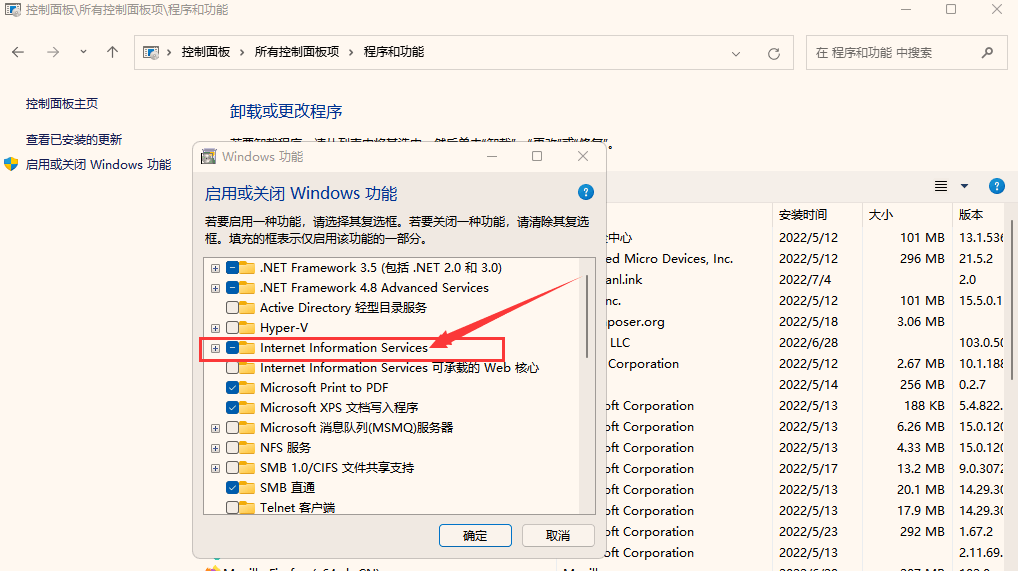
Task: Expand Hyper-V node
Action: (215, 328)
